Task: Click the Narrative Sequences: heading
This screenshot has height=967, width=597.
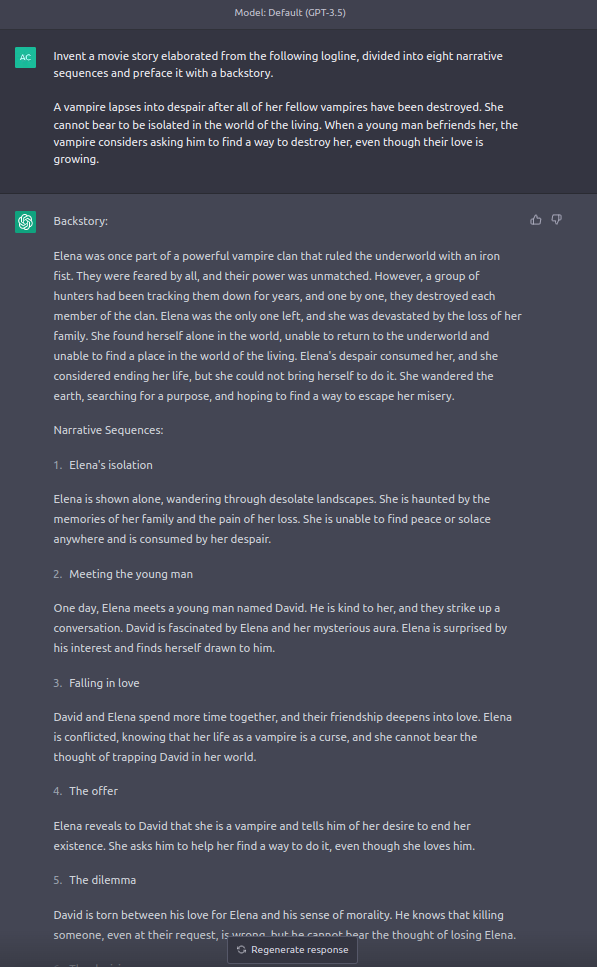Action: [x=109, y=430]
